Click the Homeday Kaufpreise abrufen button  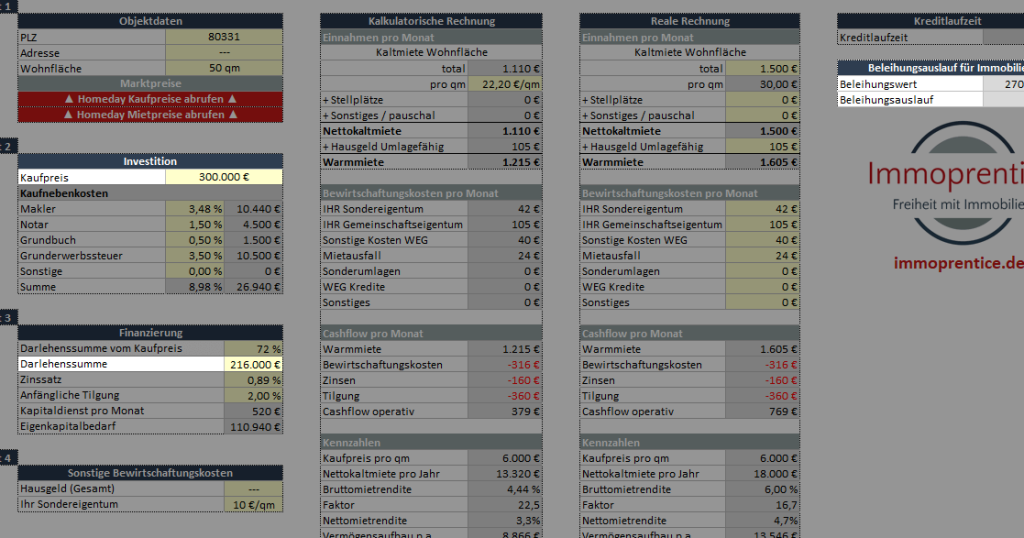[150, 99]
